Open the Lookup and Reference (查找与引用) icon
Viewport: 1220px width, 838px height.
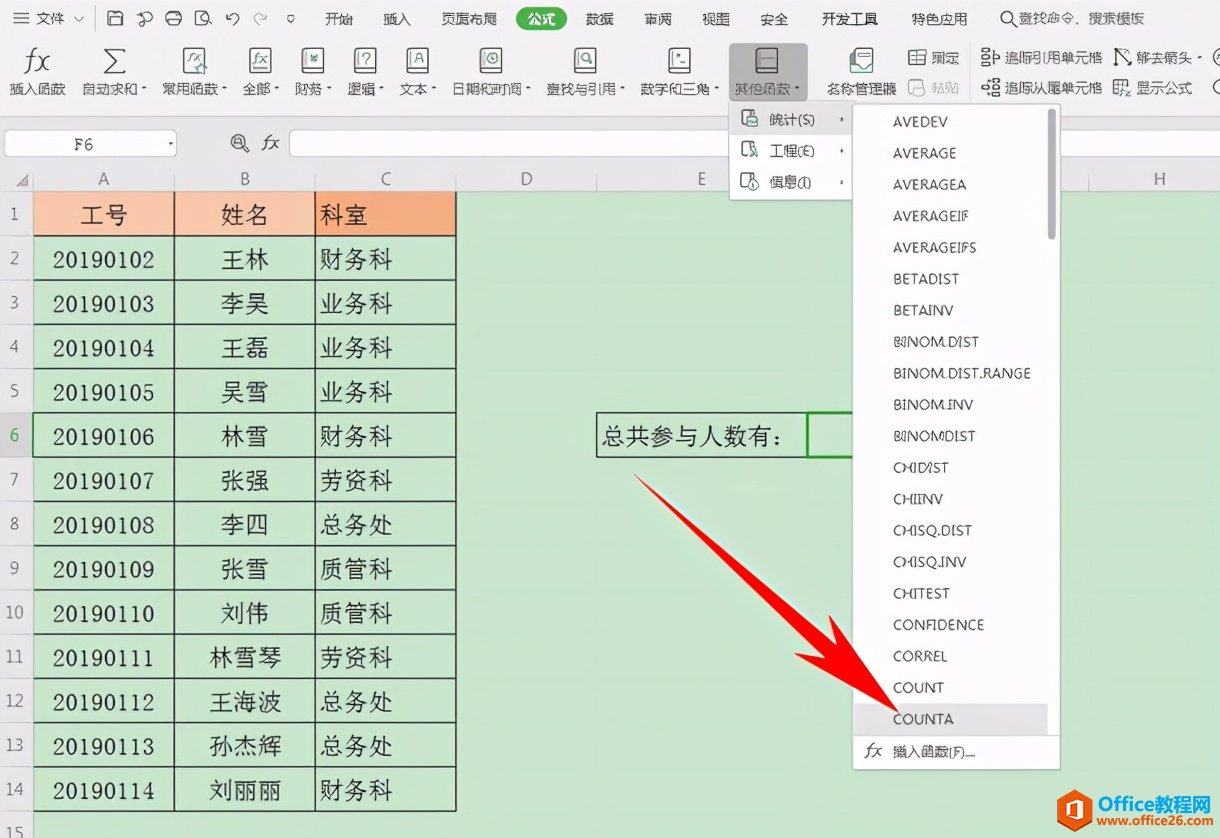[x=584, y=62]
